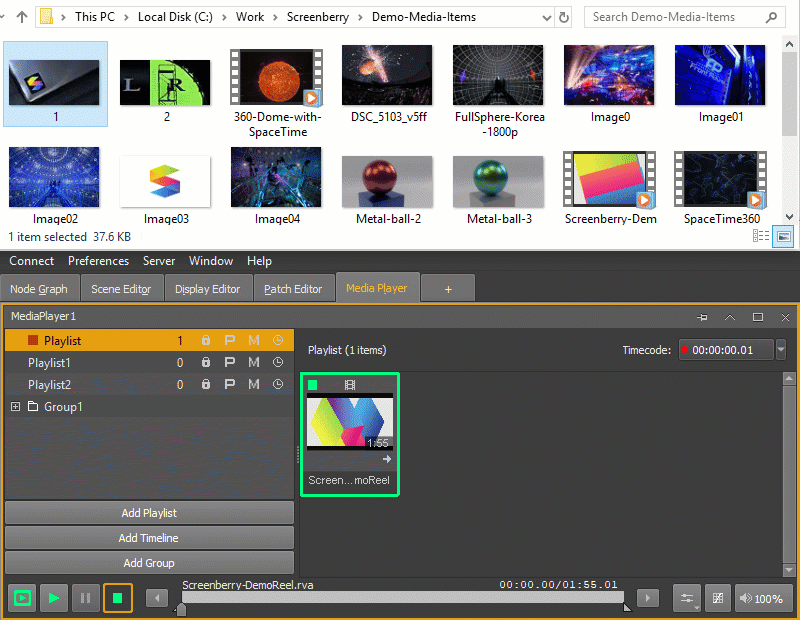Viewport: 800px width, 620px height.
Task: Expand the Group1 tree node
Action: (x=16, y=407)
